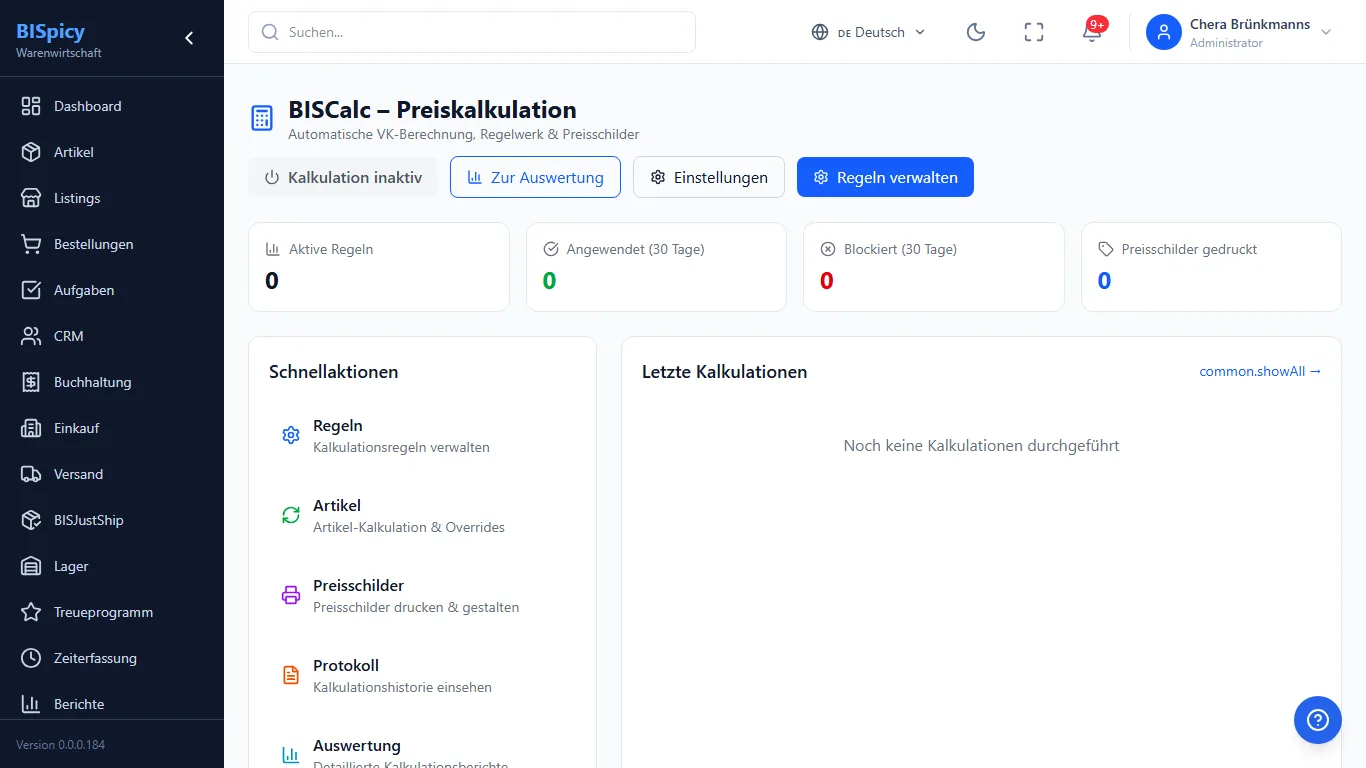Click the BISCalc calculator icon in header
This screenshot has height=768, width=1366.
tap(261, 118)
